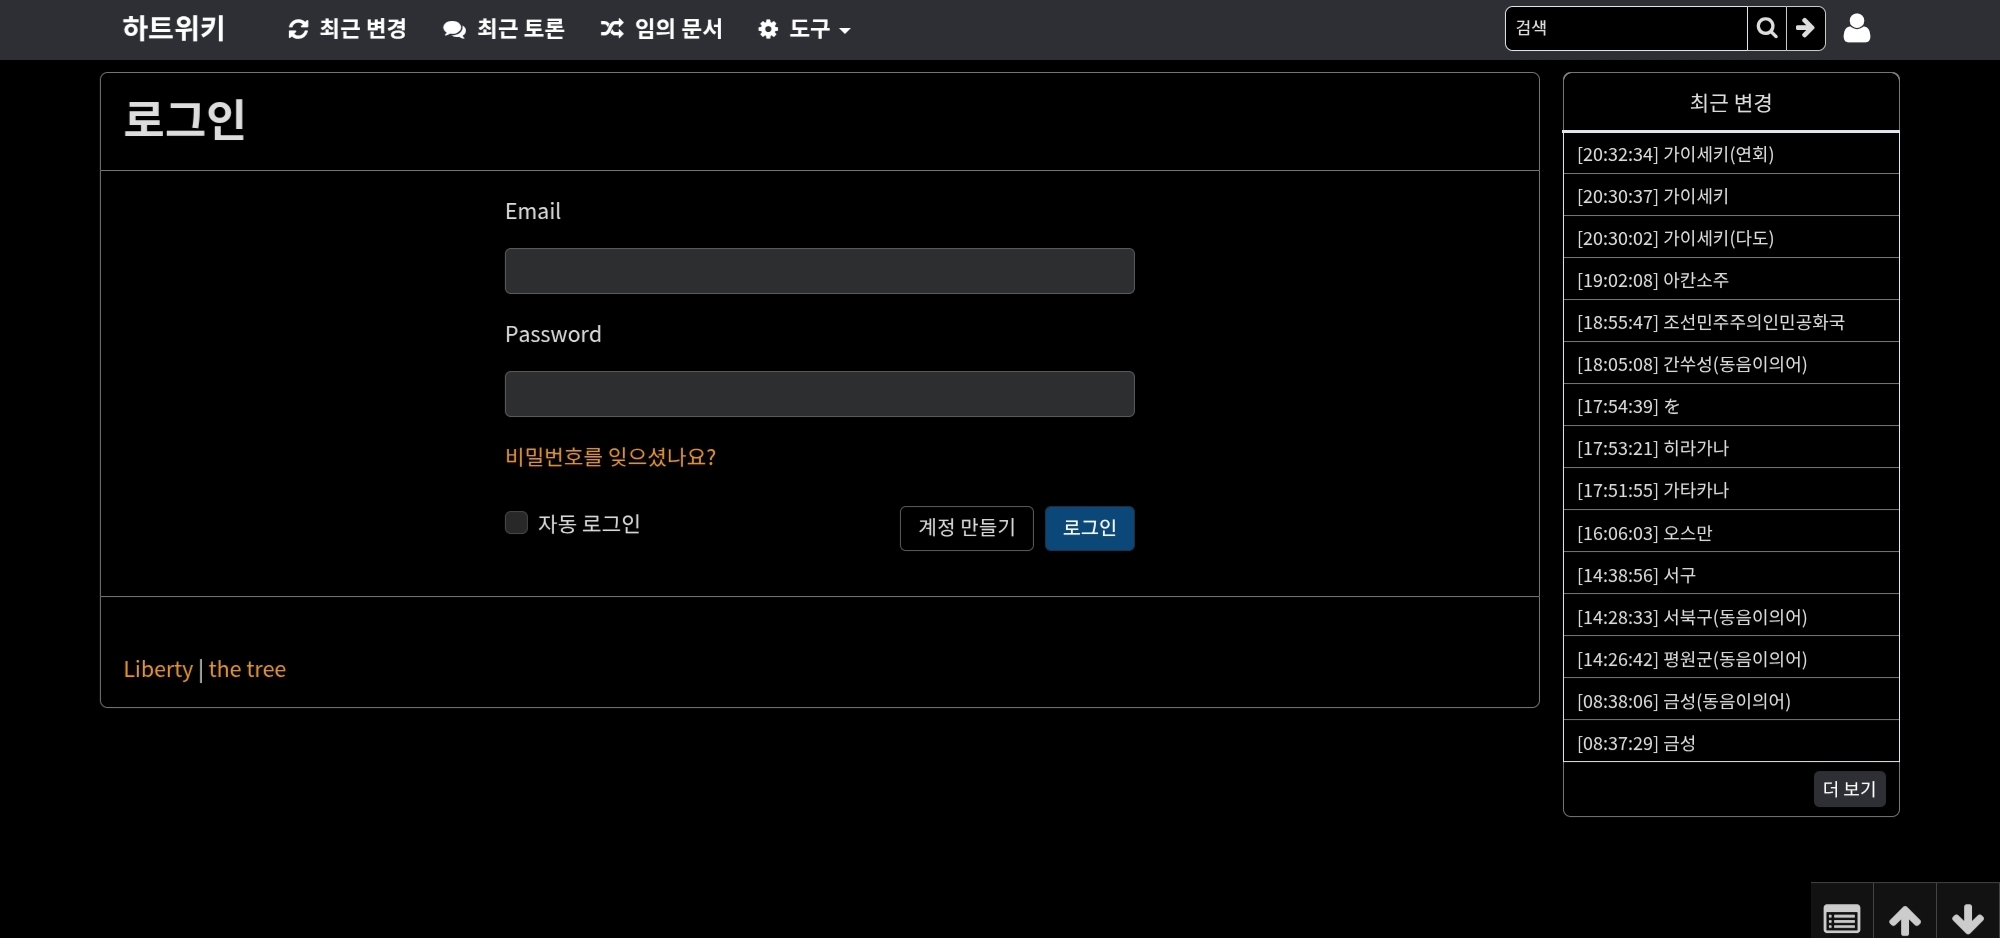This screenshot has width=2000, height=938.
Task: Click the search magnifier icon
Action: coord(1767,28)
